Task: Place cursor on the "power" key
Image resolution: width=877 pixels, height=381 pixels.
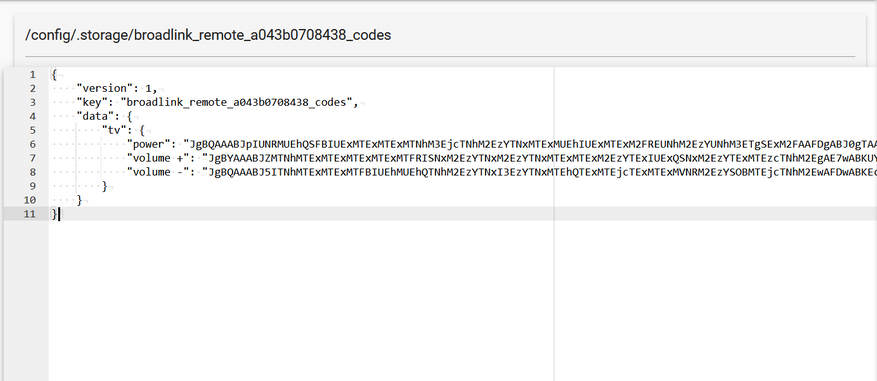Action: 149,144
